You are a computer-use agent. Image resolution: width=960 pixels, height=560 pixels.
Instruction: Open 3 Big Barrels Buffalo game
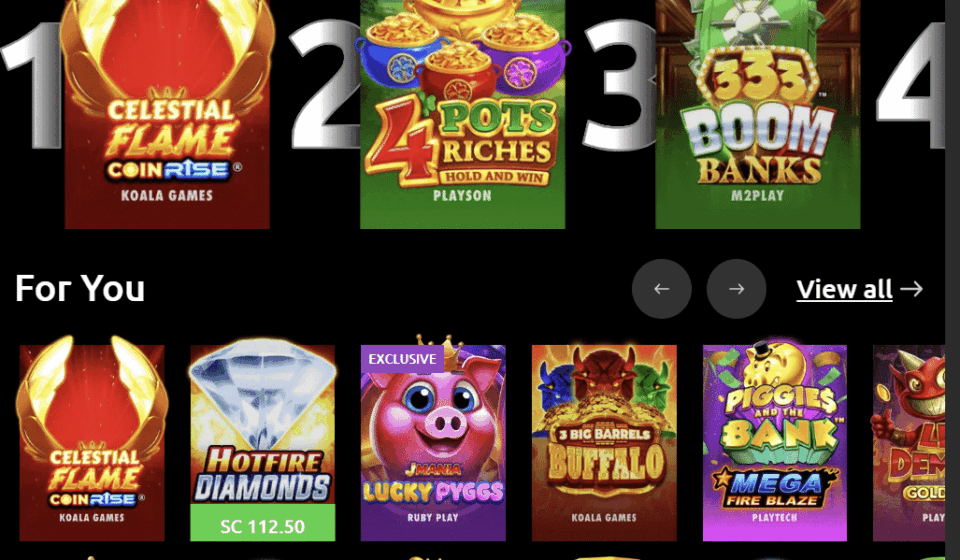pos(604,442)
